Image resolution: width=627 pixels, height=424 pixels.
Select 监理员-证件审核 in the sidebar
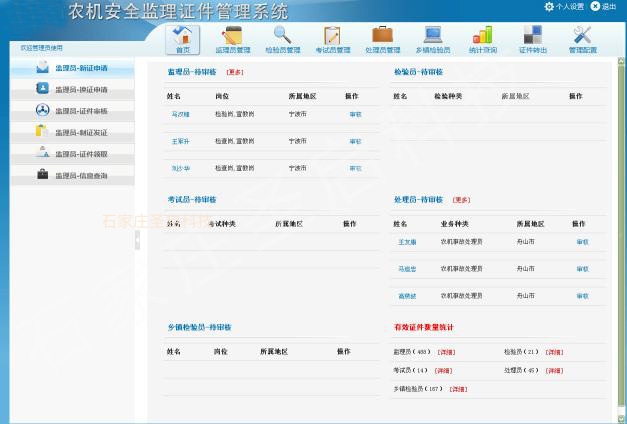pyautogui.click(x=72, y=111)
